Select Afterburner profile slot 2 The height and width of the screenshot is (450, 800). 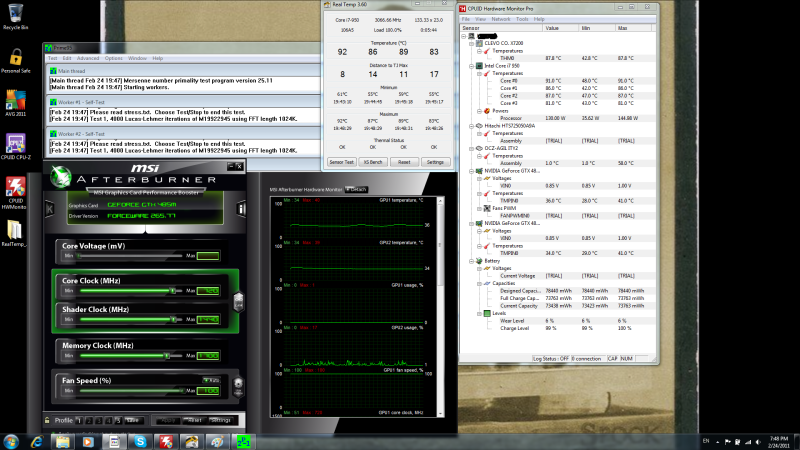point(89,420)
